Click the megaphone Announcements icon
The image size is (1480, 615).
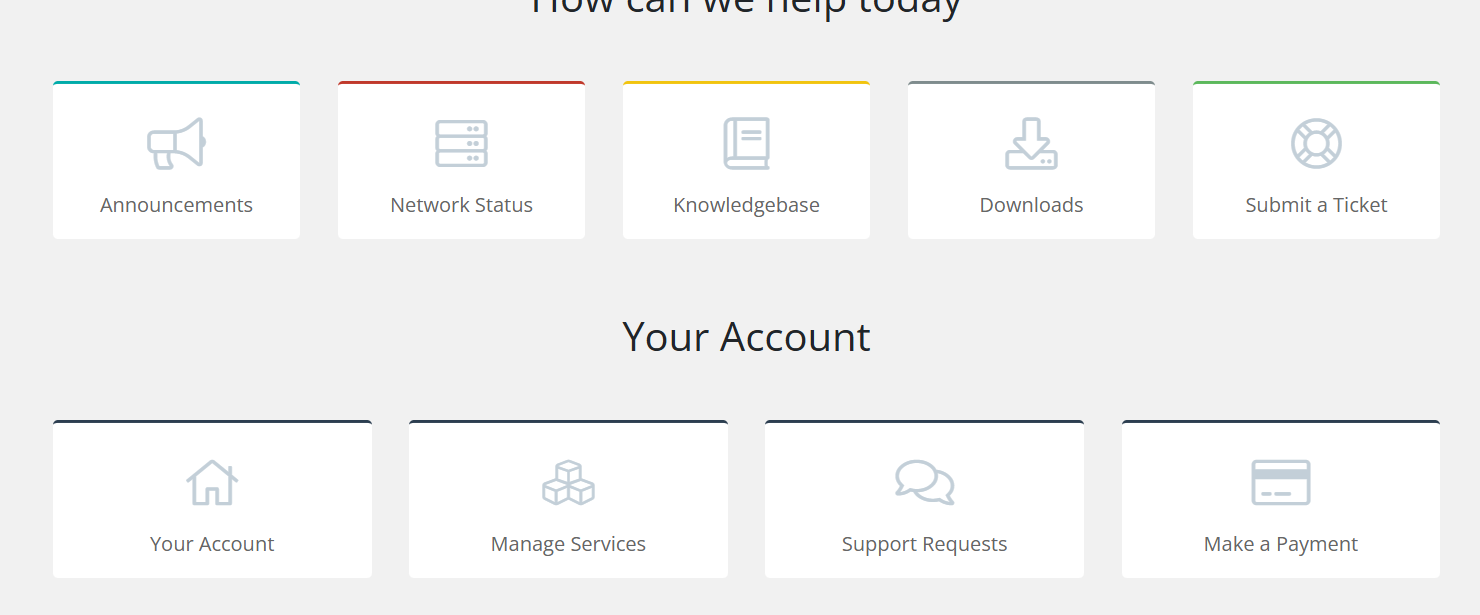[176, 143]
